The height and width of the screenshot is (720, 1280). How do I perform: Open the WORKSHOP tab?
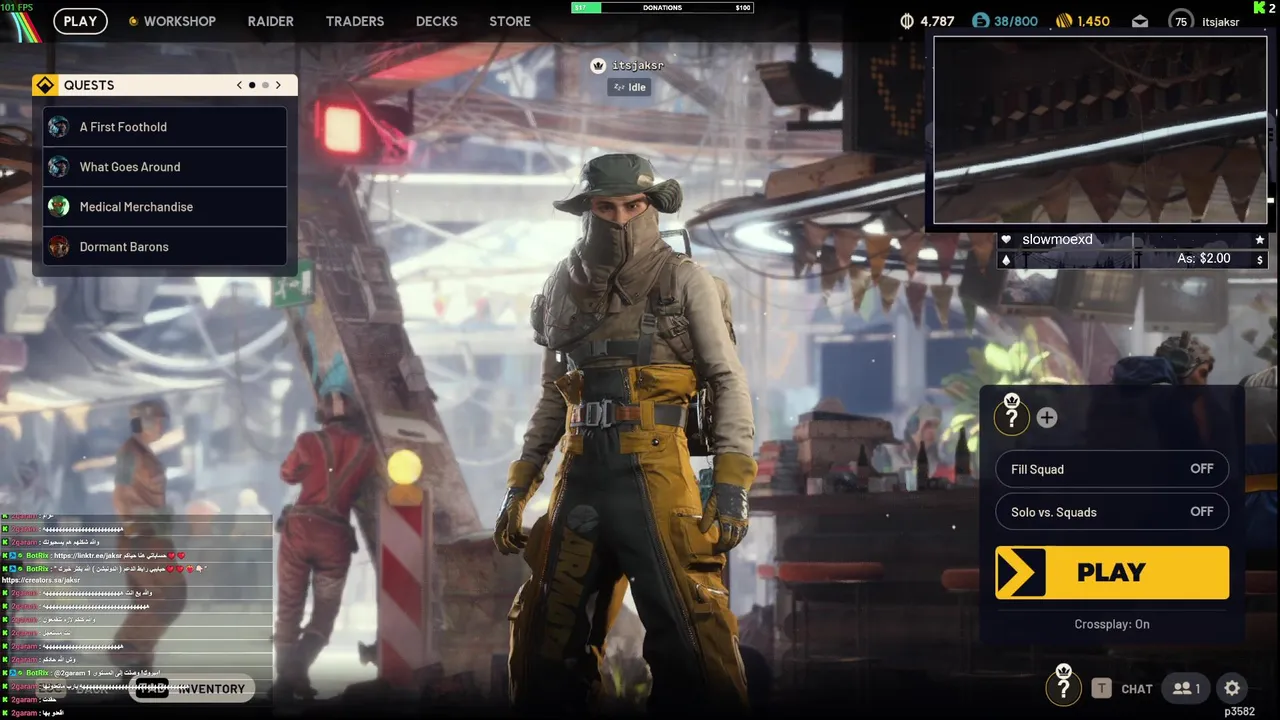pyautogui.click(x=179, y=21)
